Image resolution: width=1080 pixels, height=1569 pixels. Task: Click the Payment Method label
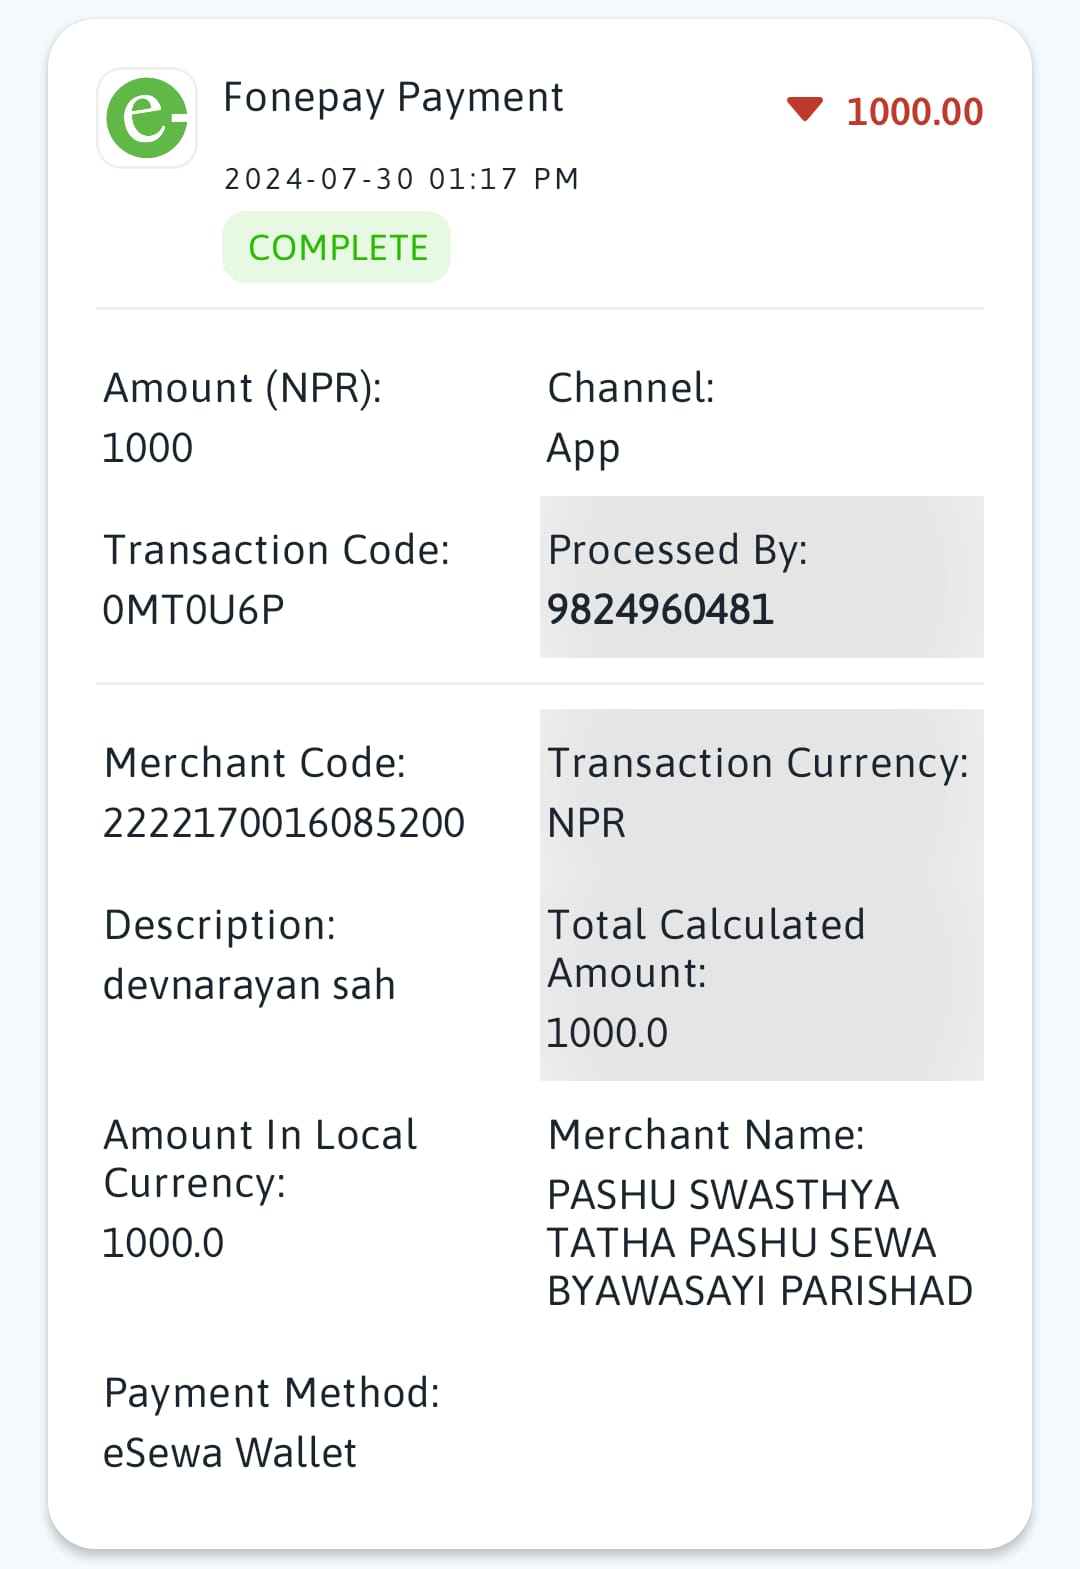[272, 1393]
